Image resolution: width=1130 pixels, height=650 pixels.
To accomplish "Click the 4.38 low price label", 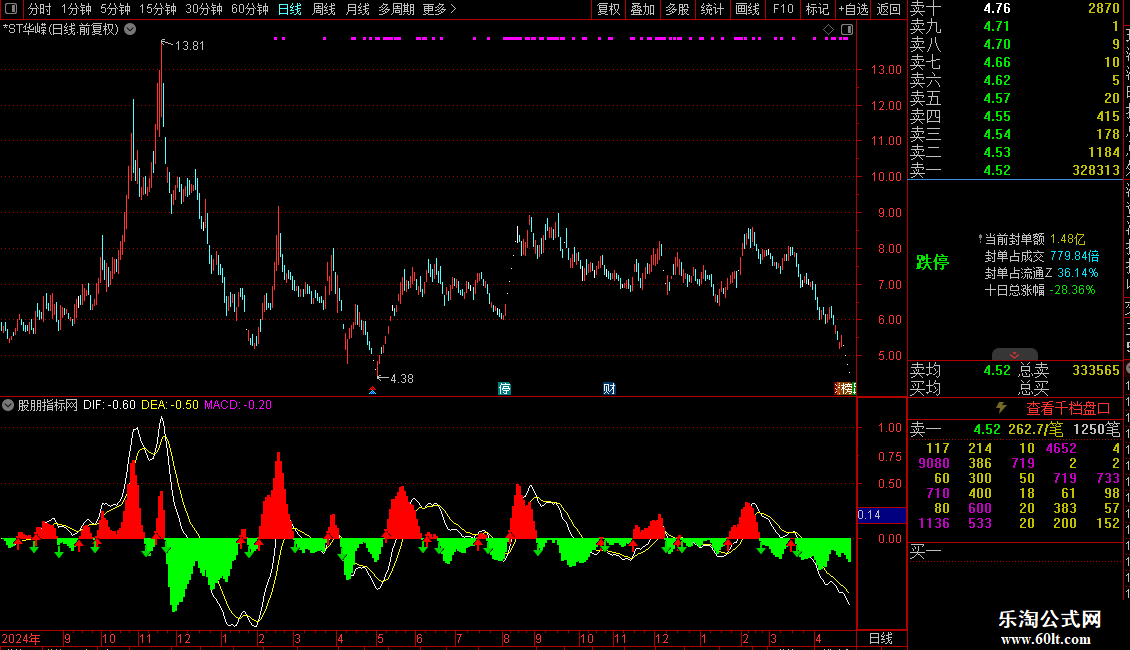I will click(401, 379).
